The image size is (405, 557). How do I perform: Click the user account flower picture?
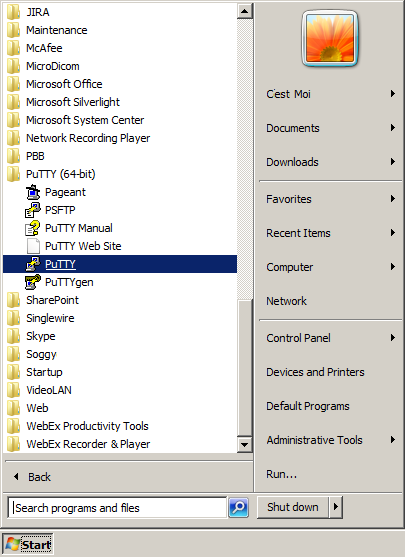330,38
